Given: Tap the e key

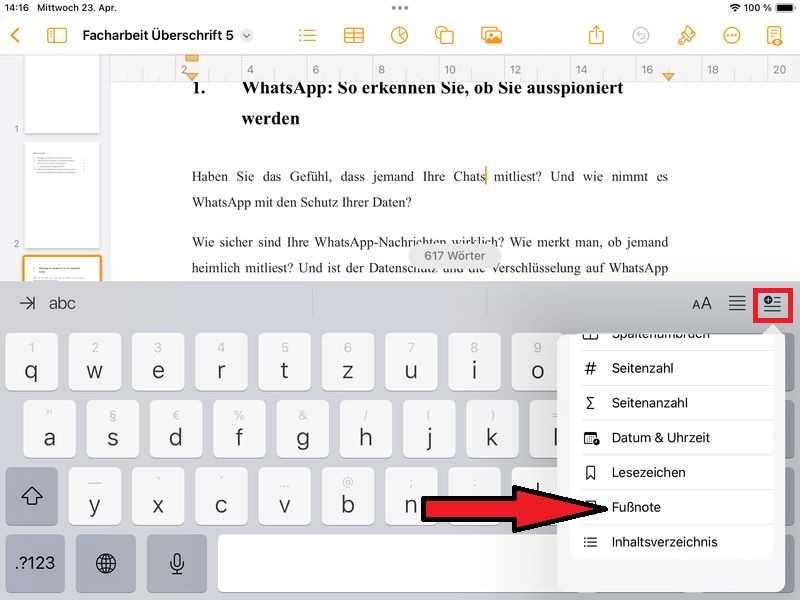Looking at the screenshot, I should click(x=158, y=362).
